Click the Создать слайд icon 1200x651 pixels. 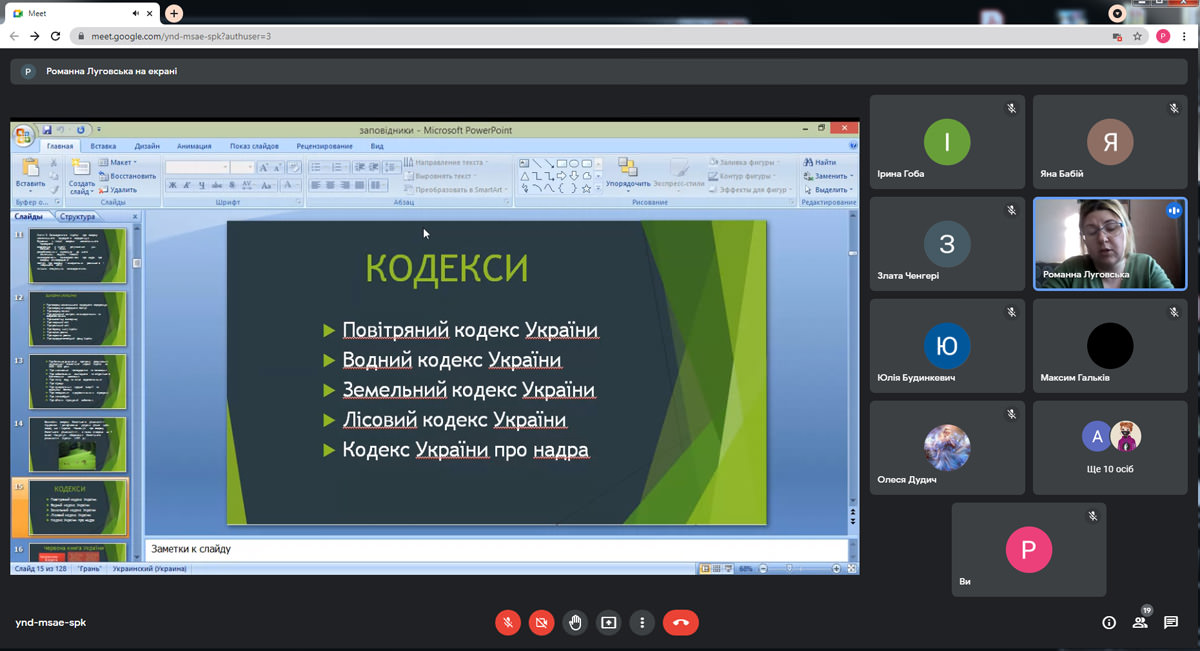[82, 167]
